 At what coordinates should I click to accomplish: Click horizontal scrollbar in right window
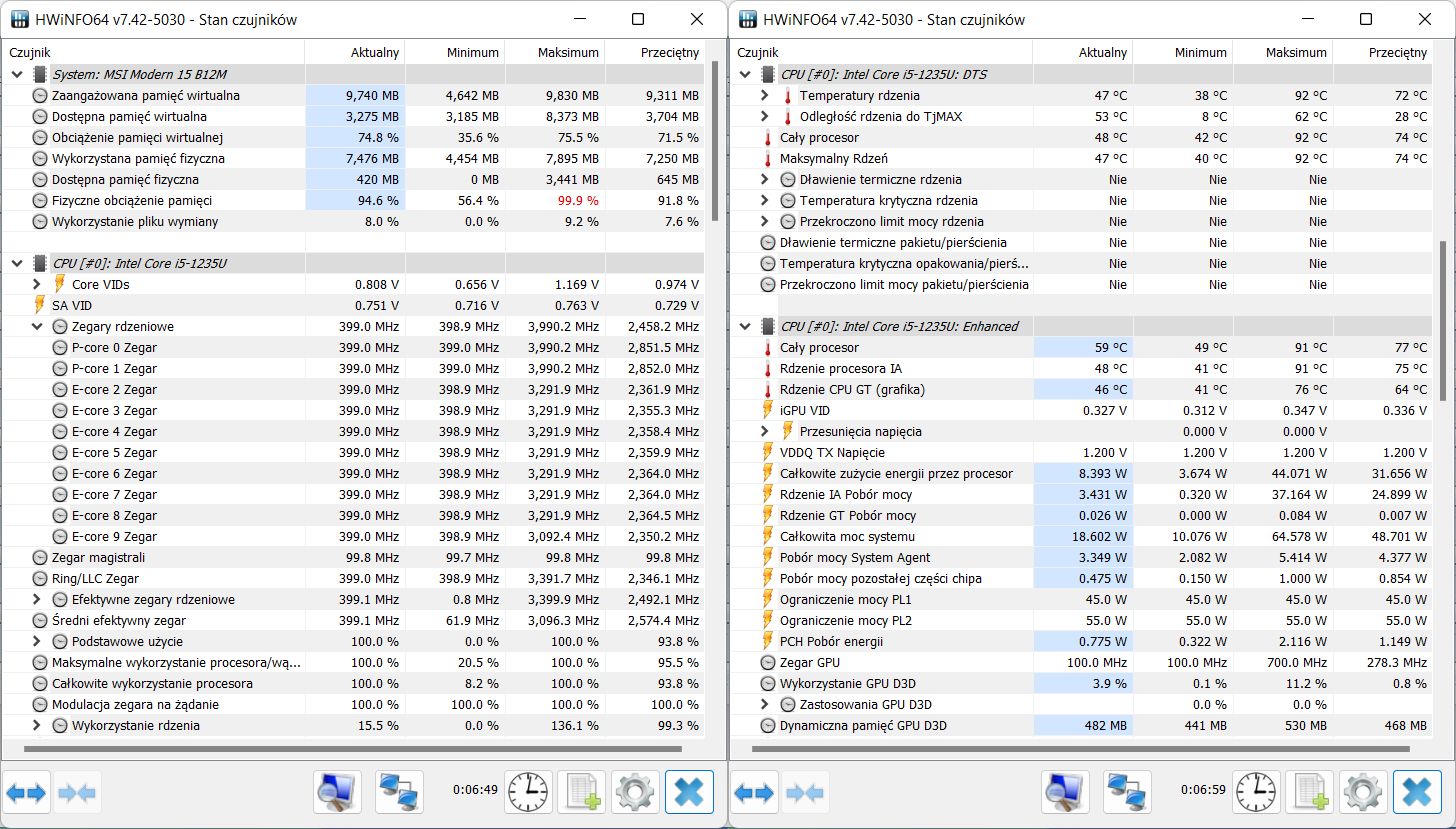1080,748
